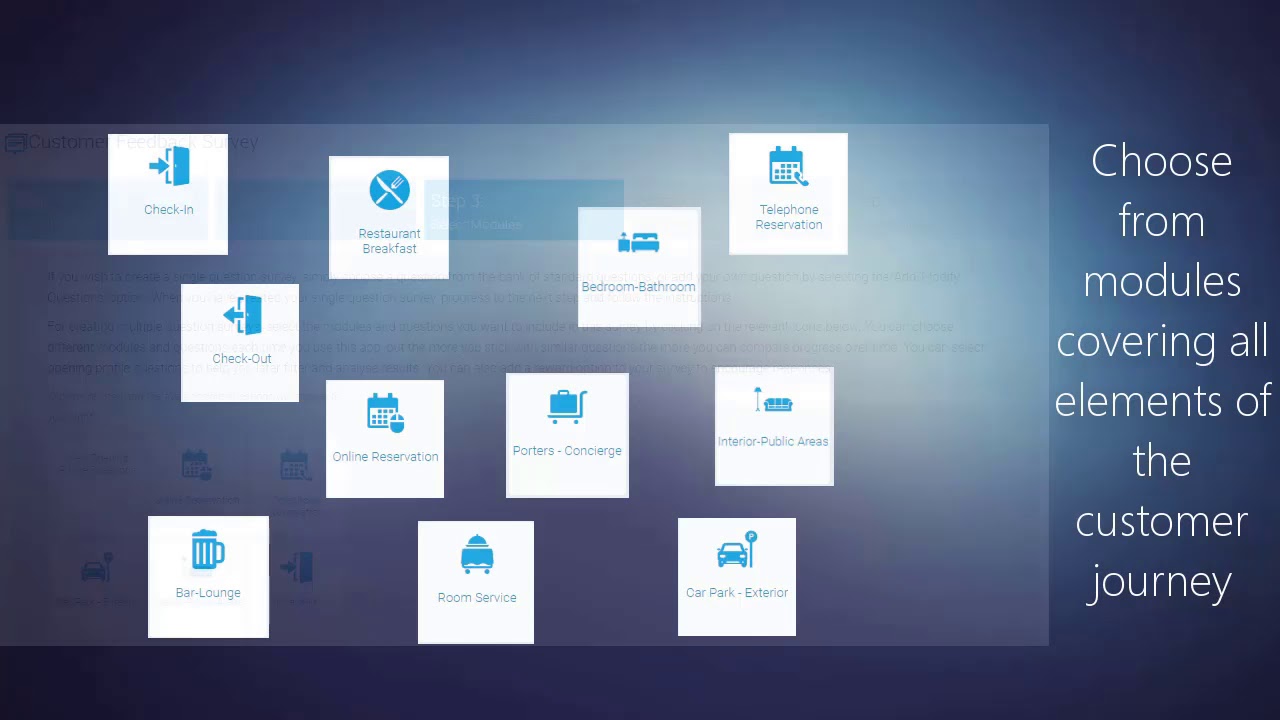Choose the Car Park - Exterior car icon
Image resolution: width=1280 pixels, height=720 pixels.
point(737,550)
